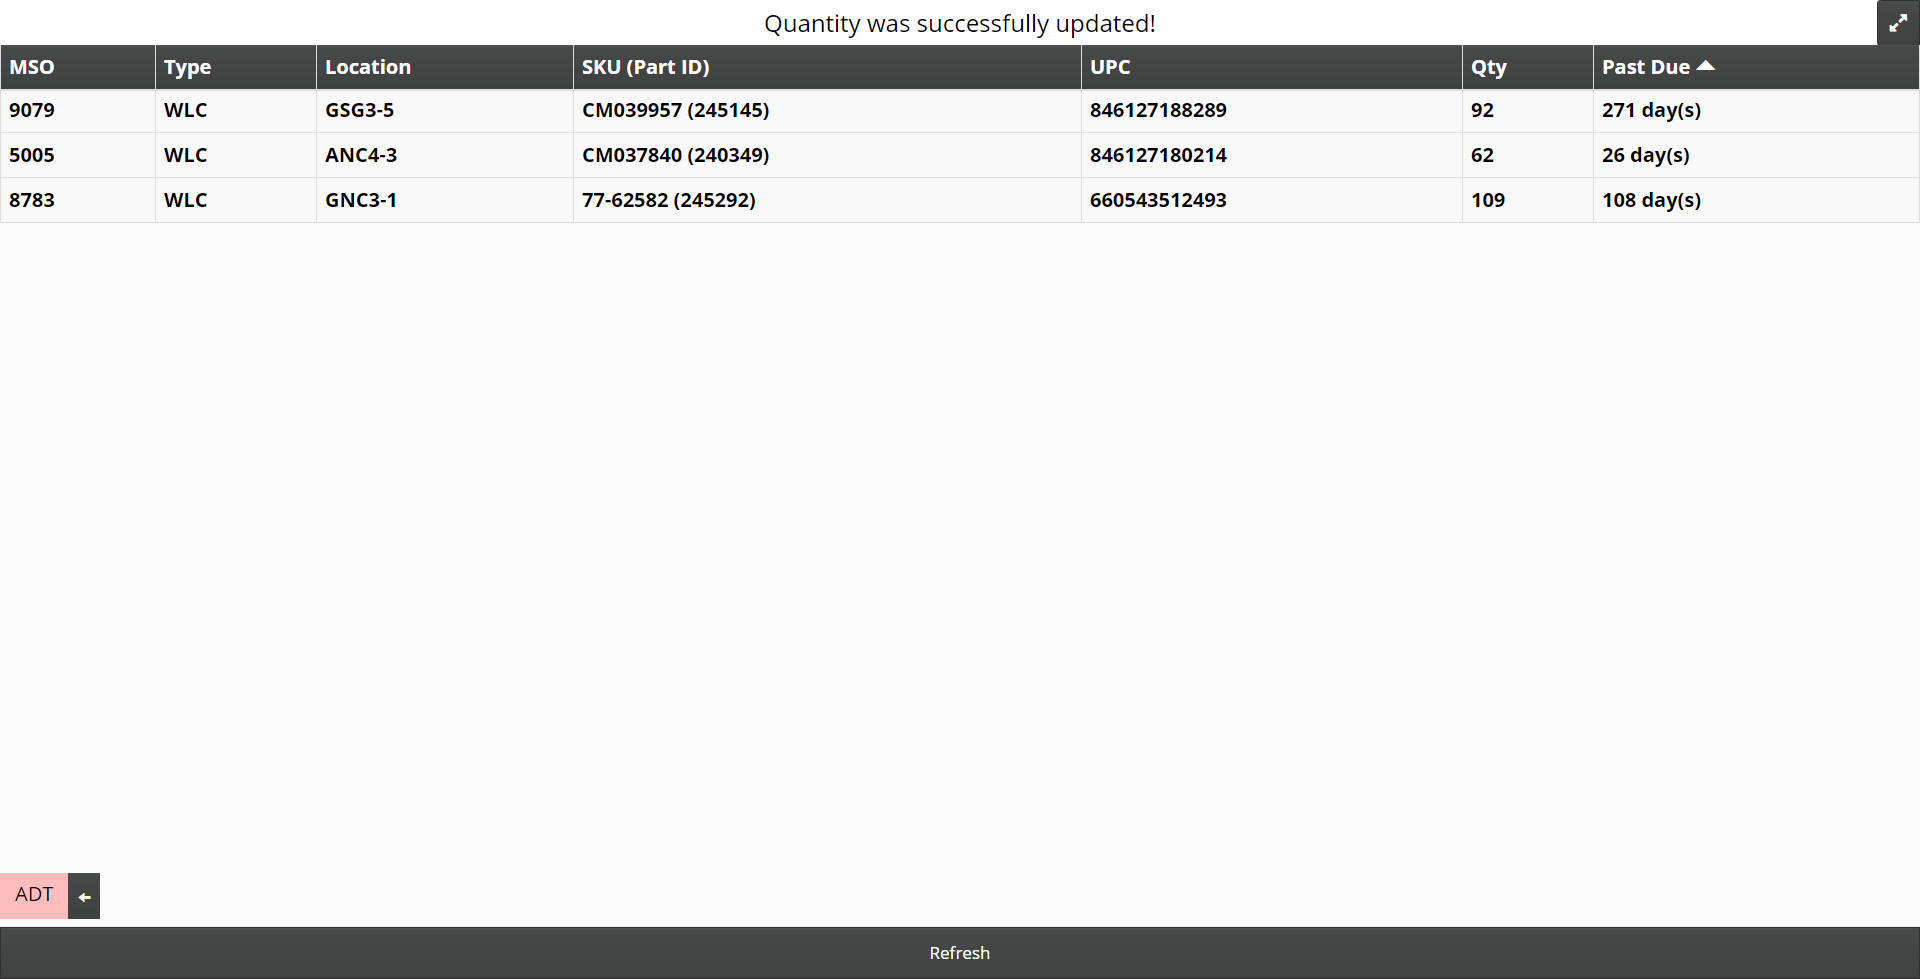Image resolution: width=1920 pixels, height=979 pixels.
Task: Click WLC type in row 5005
Action: coord(236,155)
